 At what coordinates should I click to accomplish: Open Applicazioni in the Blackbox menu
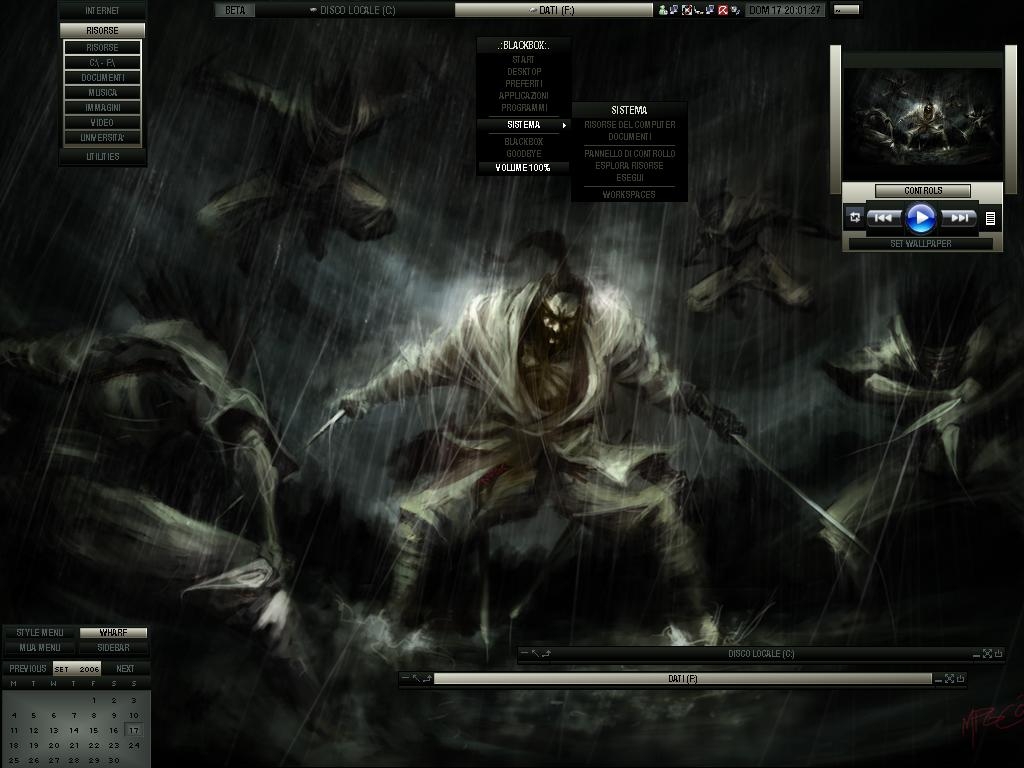[523, 95]
